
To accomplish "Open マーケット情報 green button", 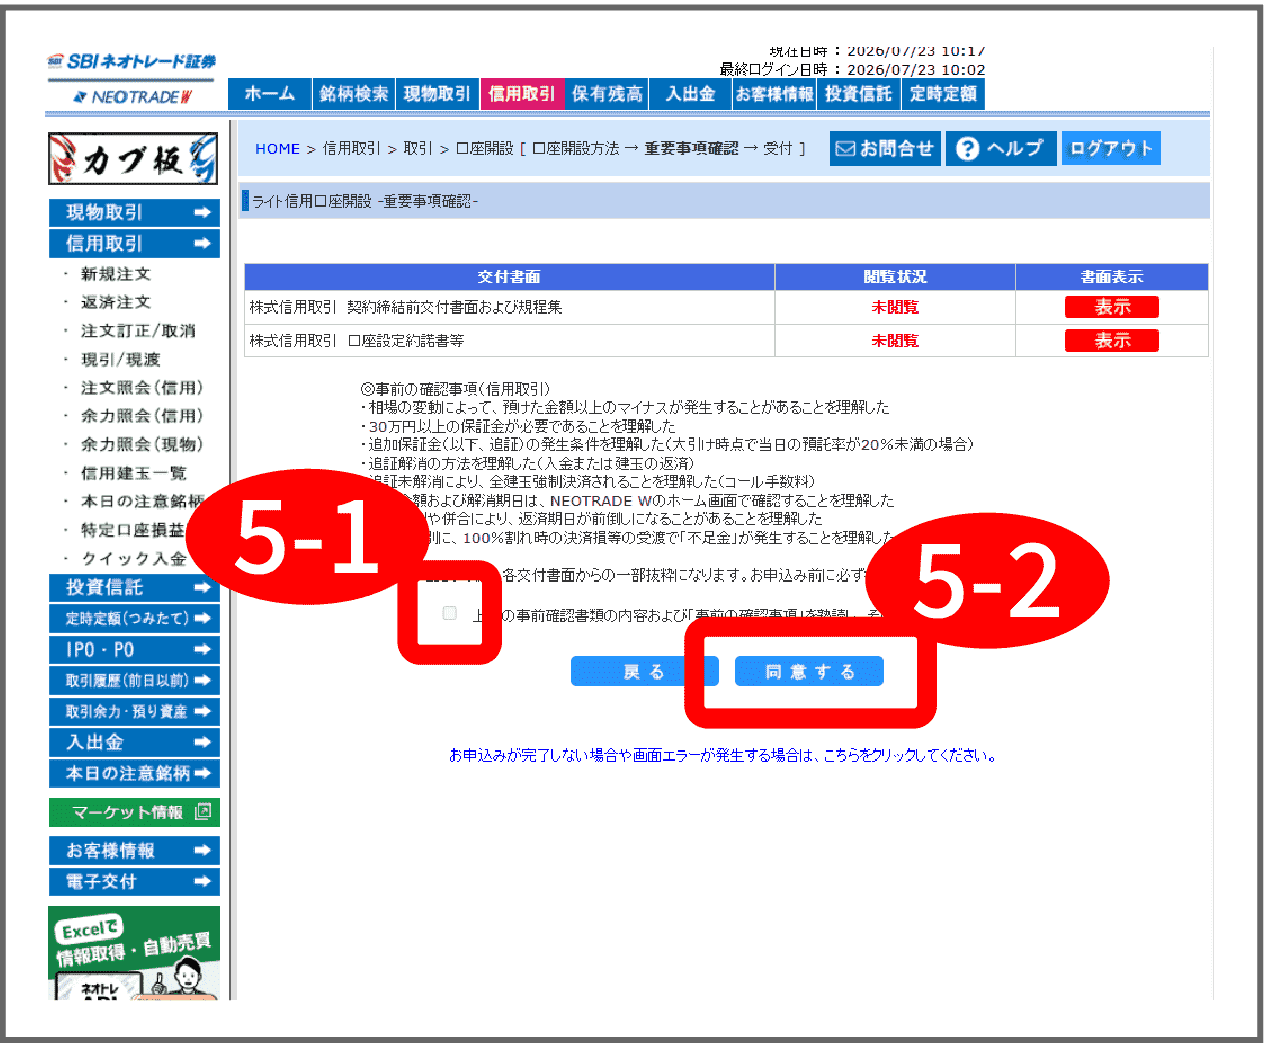I will [x=134, y=812].
